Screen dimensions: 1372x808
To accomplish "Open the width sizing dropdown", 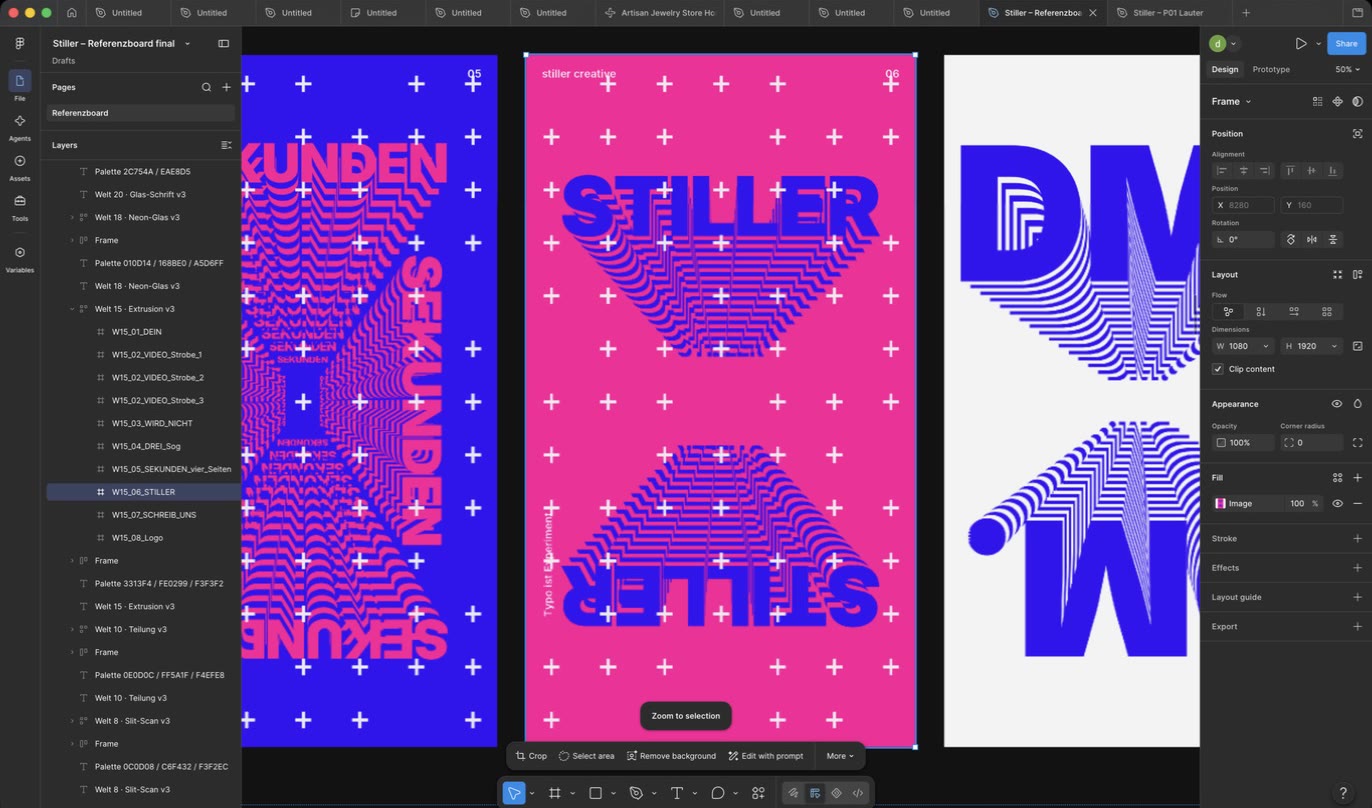I will [1266, 346].
